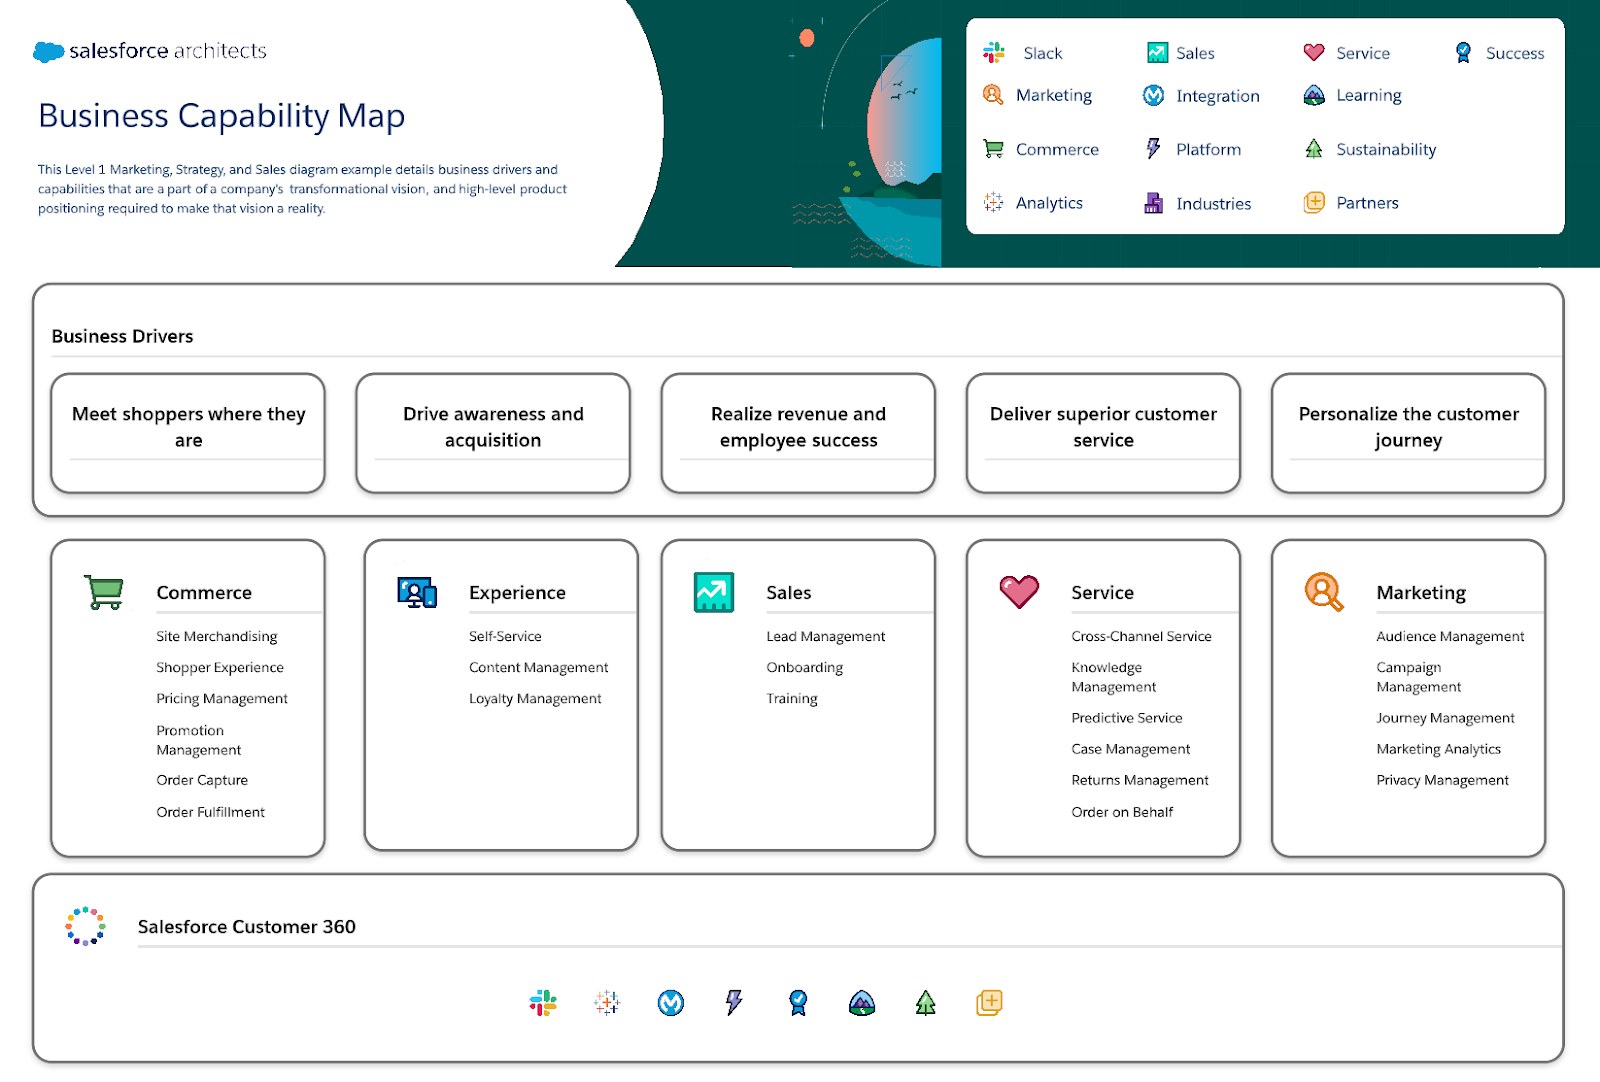This screenshot has height=1082, width=1600.
Task: Click the Salesforce Customer 360 ring icon
Action: [x=85, y=926]
